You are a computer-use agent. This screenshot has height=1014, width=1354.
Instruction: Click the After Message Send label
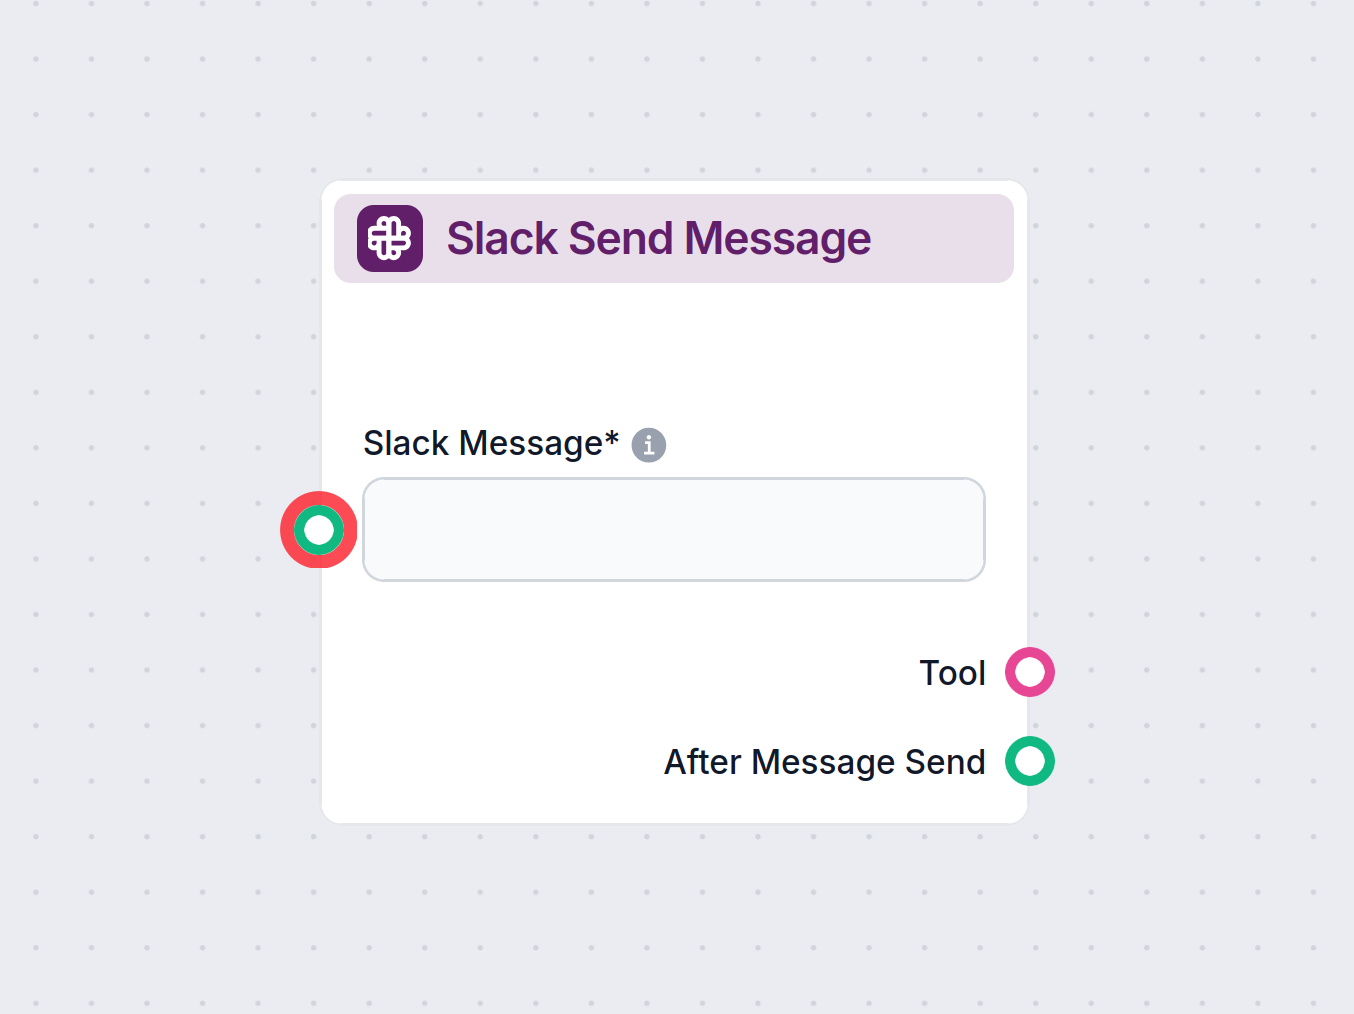point(824,761)
